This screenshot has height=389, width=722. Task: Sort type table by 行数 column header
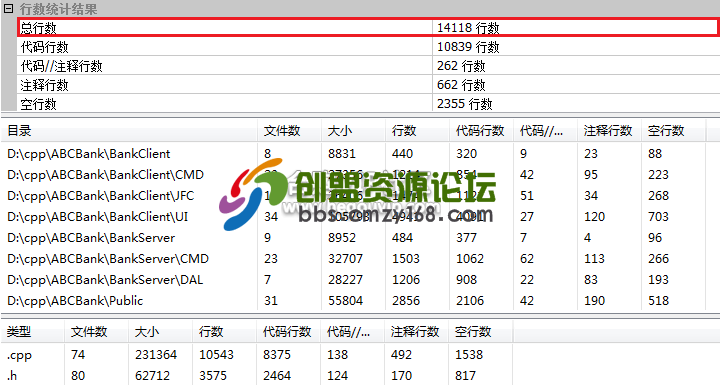coord(224,332)
